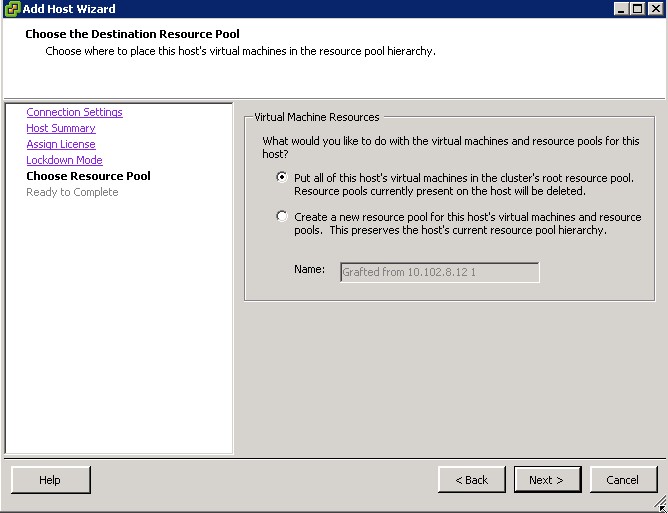Click the Add Host Wizard title bar text
Image resolution: width=668 pixels, height=513 pixels.
[x=69, y=9]
